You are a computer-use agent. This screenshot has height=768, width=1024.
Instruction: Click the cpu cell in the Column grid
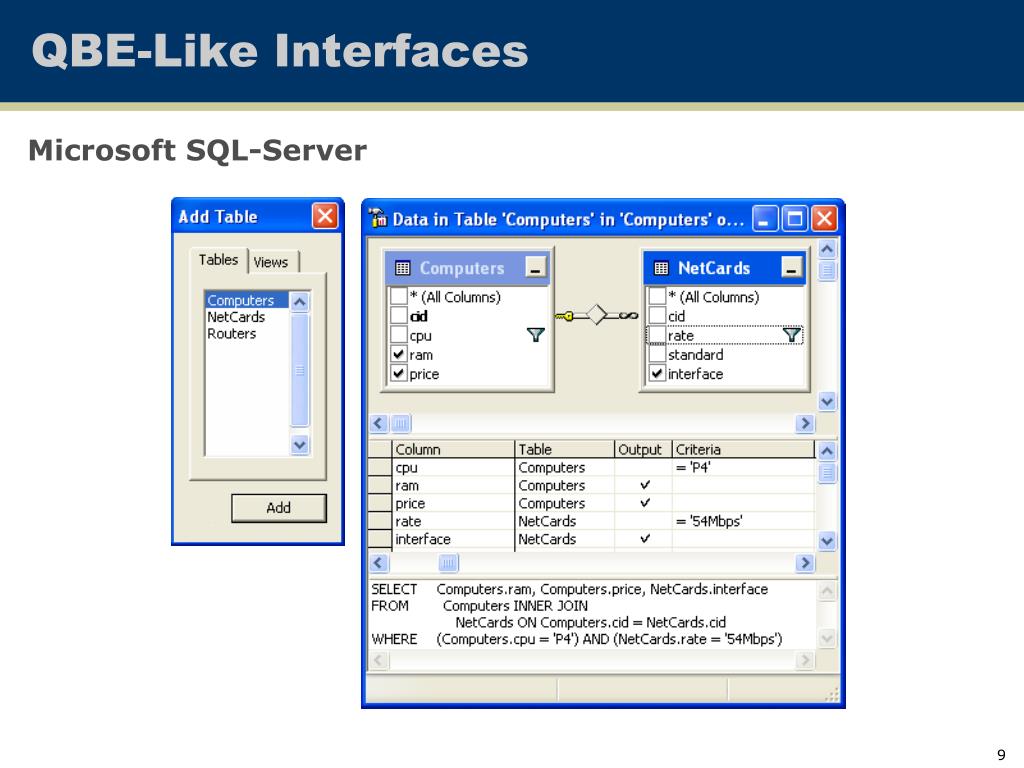pos(453,468)
